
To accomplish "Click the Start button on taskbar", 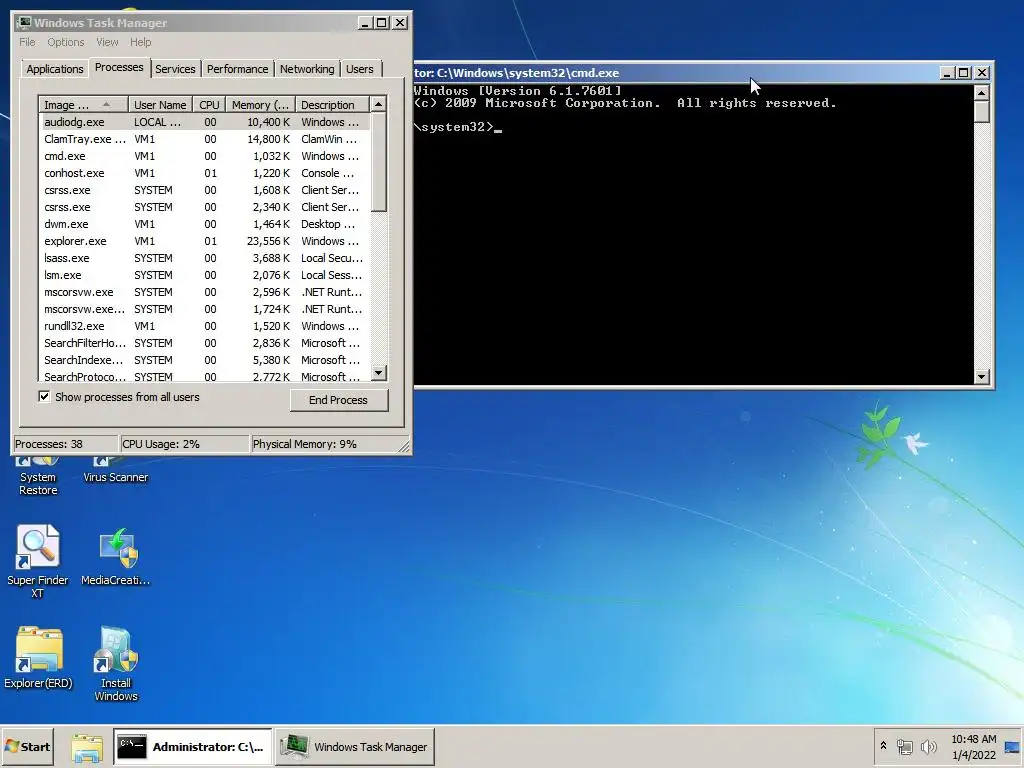I will [x=27, y=746].
